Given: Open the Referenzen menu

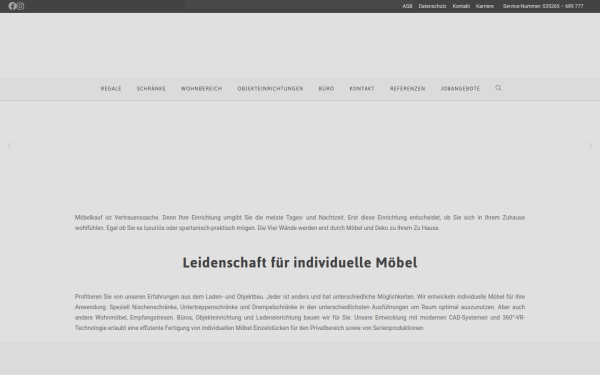Looking at the screenshot, I should pos(408,88).
